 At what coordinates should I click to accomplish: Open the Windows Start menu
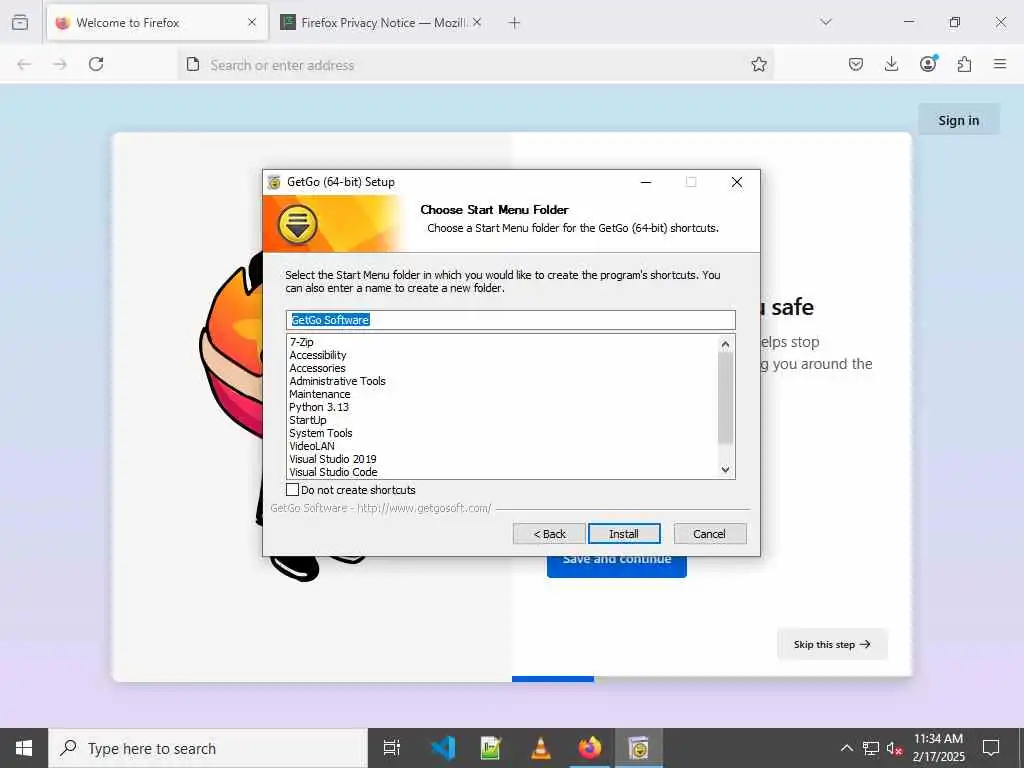(x=24, y=748)
